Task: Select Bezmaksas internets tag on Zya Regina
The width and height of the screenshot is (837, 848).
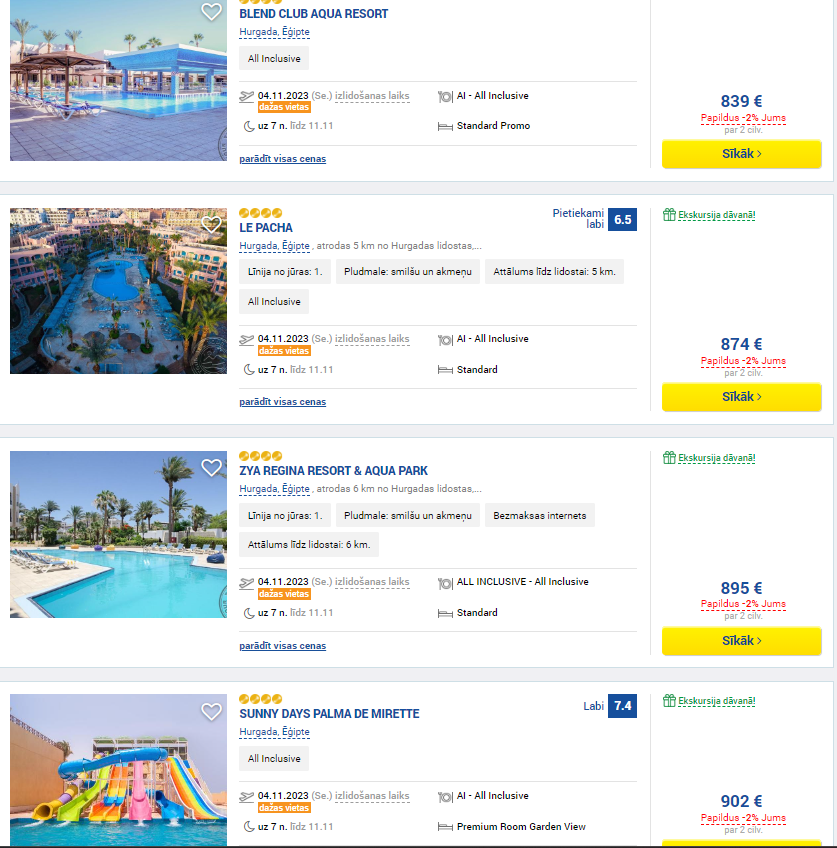Action: [x=540, y=515]
